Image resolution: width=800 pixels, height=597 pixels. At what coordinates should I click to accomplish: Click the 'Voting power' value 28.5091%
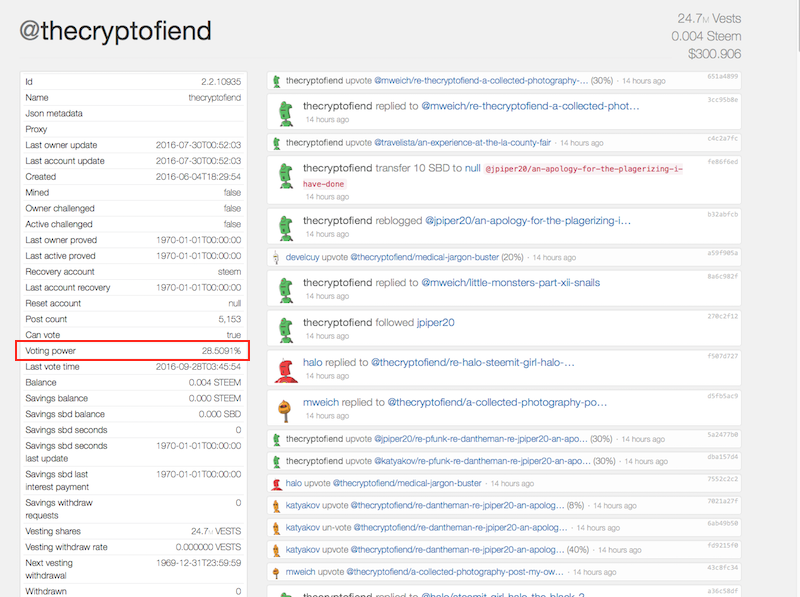coord(221,351)
